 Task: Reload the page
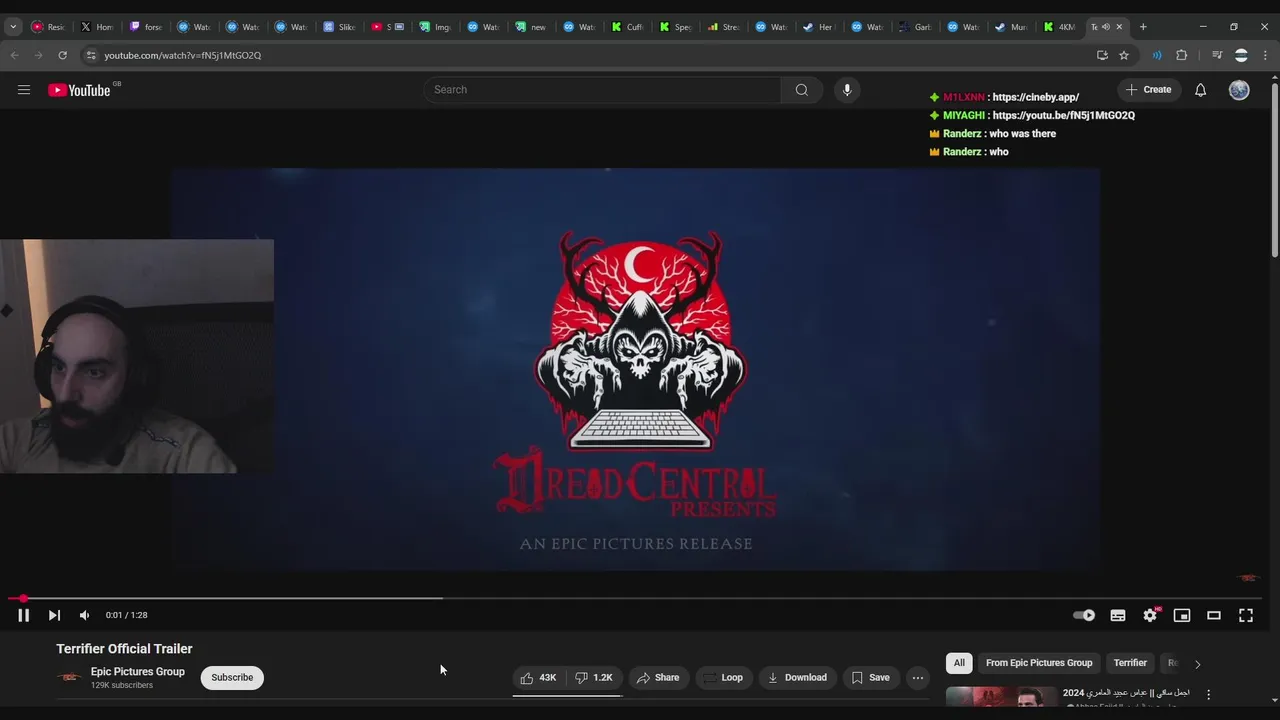(62, 55)
